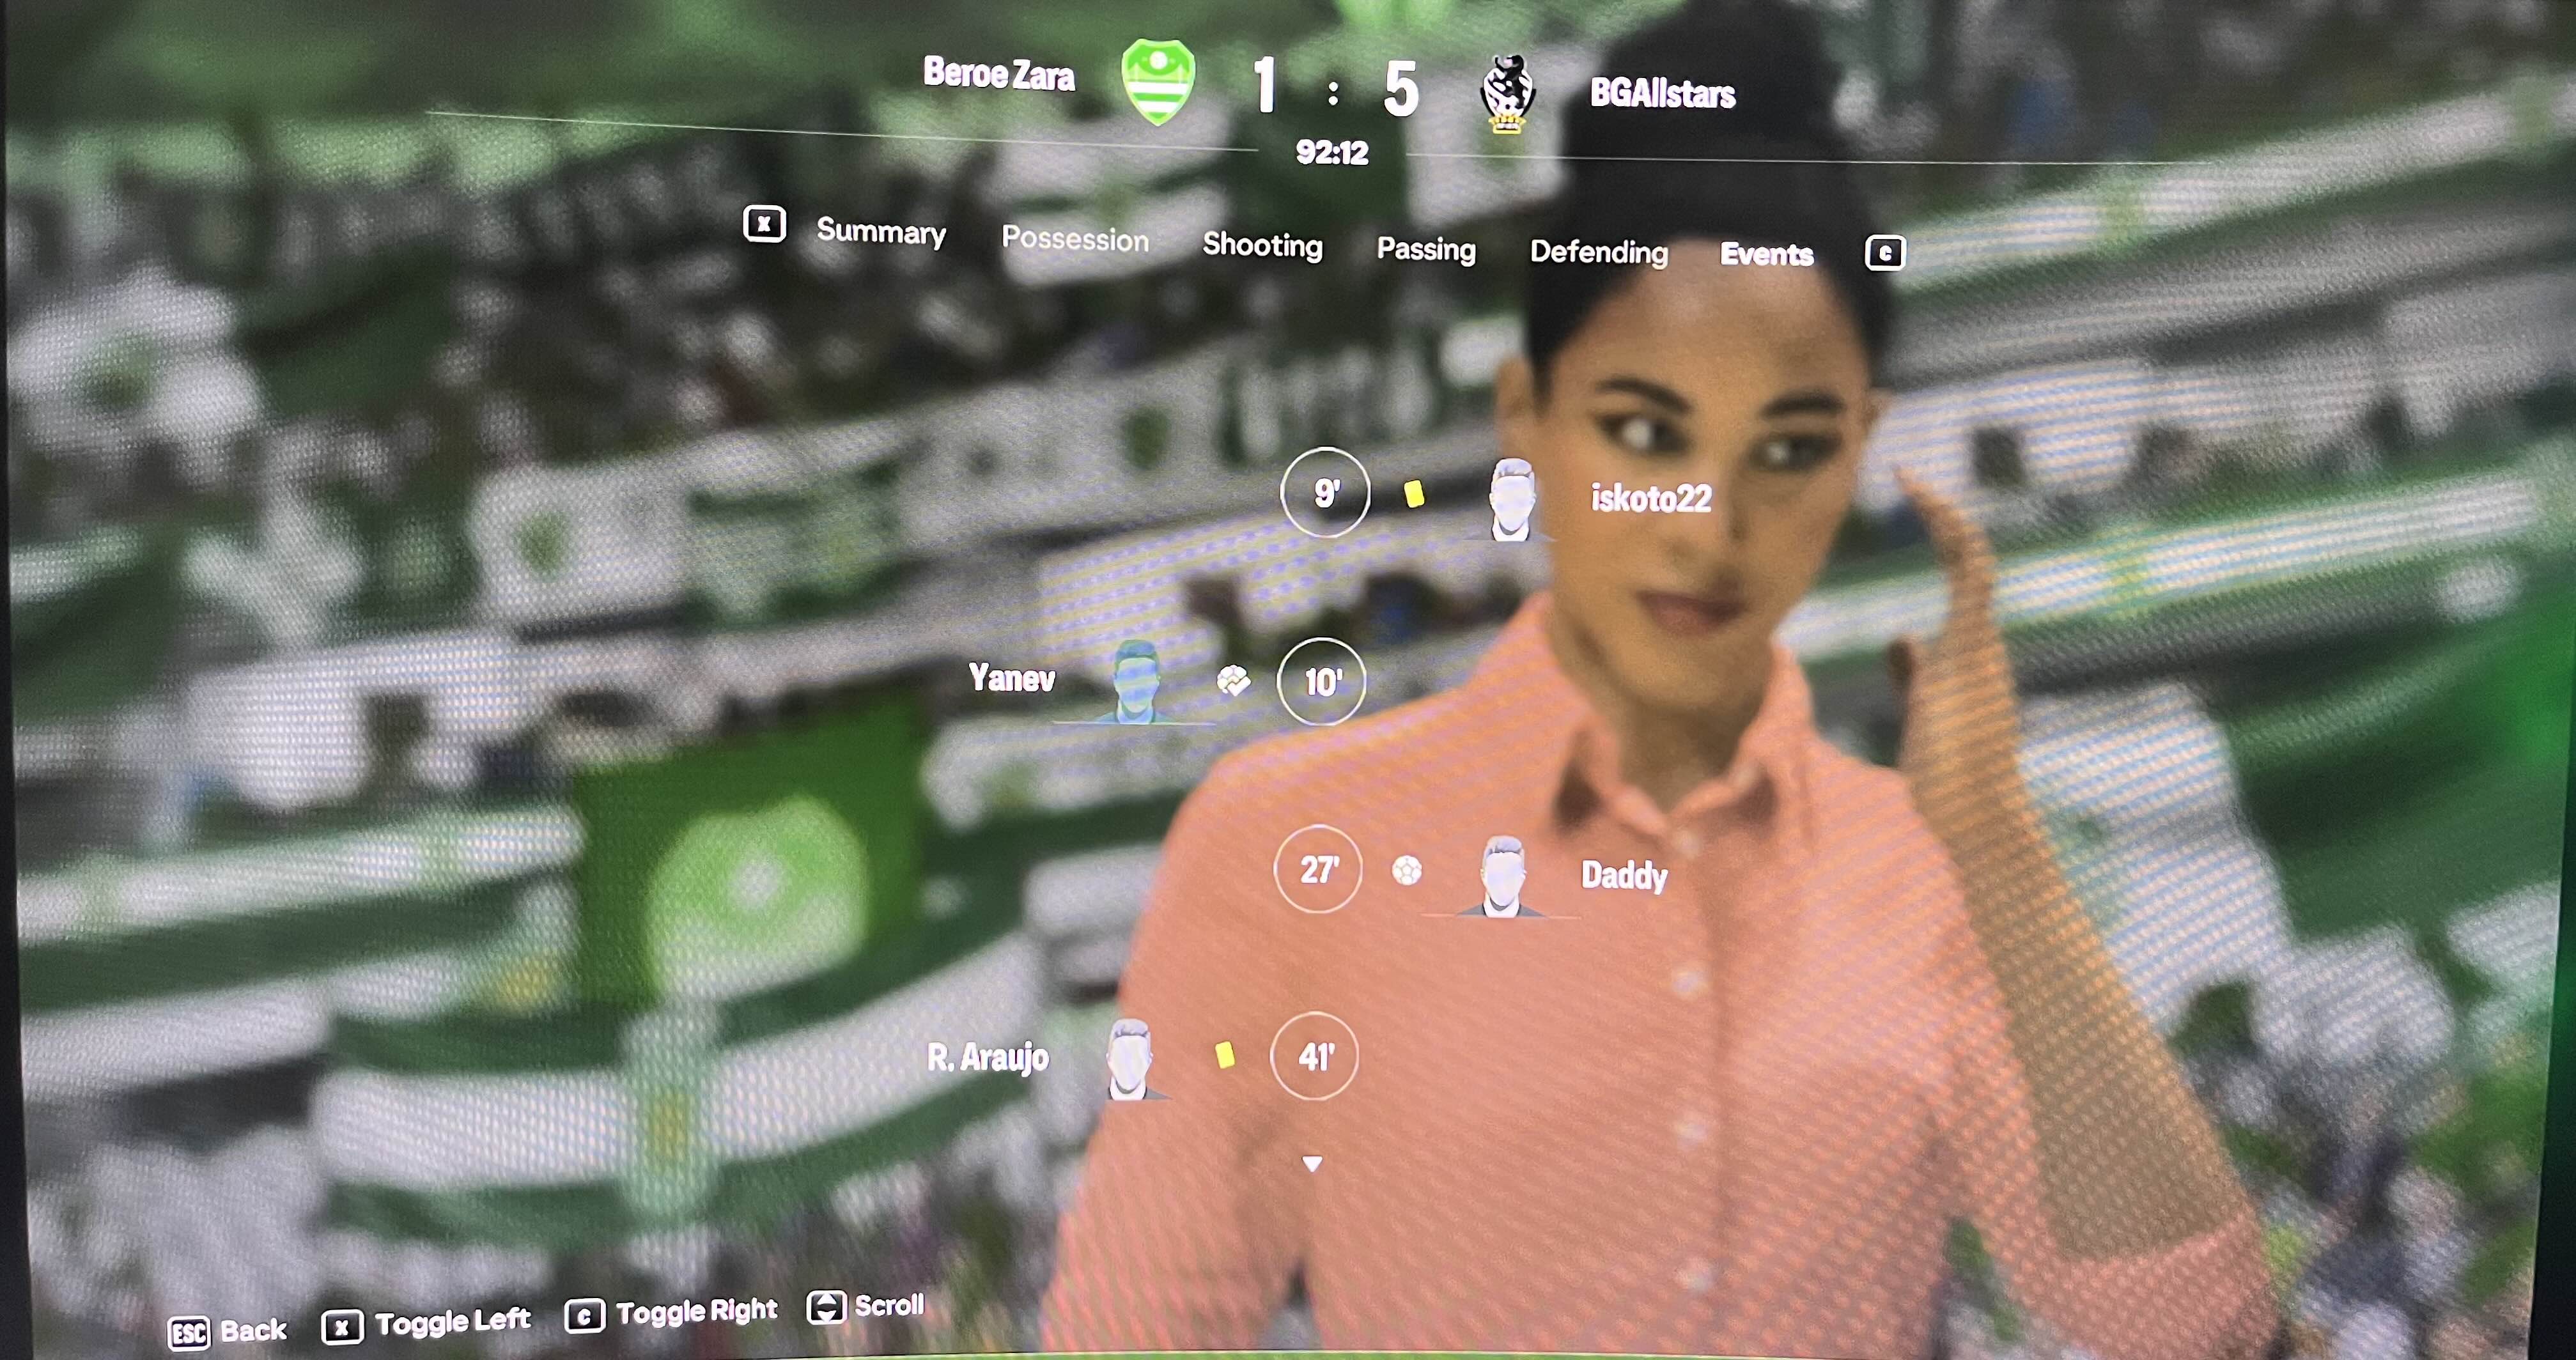This screenshot has height=1360, width=2576.
Task: Click the C key icon beside Events
Action: pyautogui.click(x=1885, y=253)
